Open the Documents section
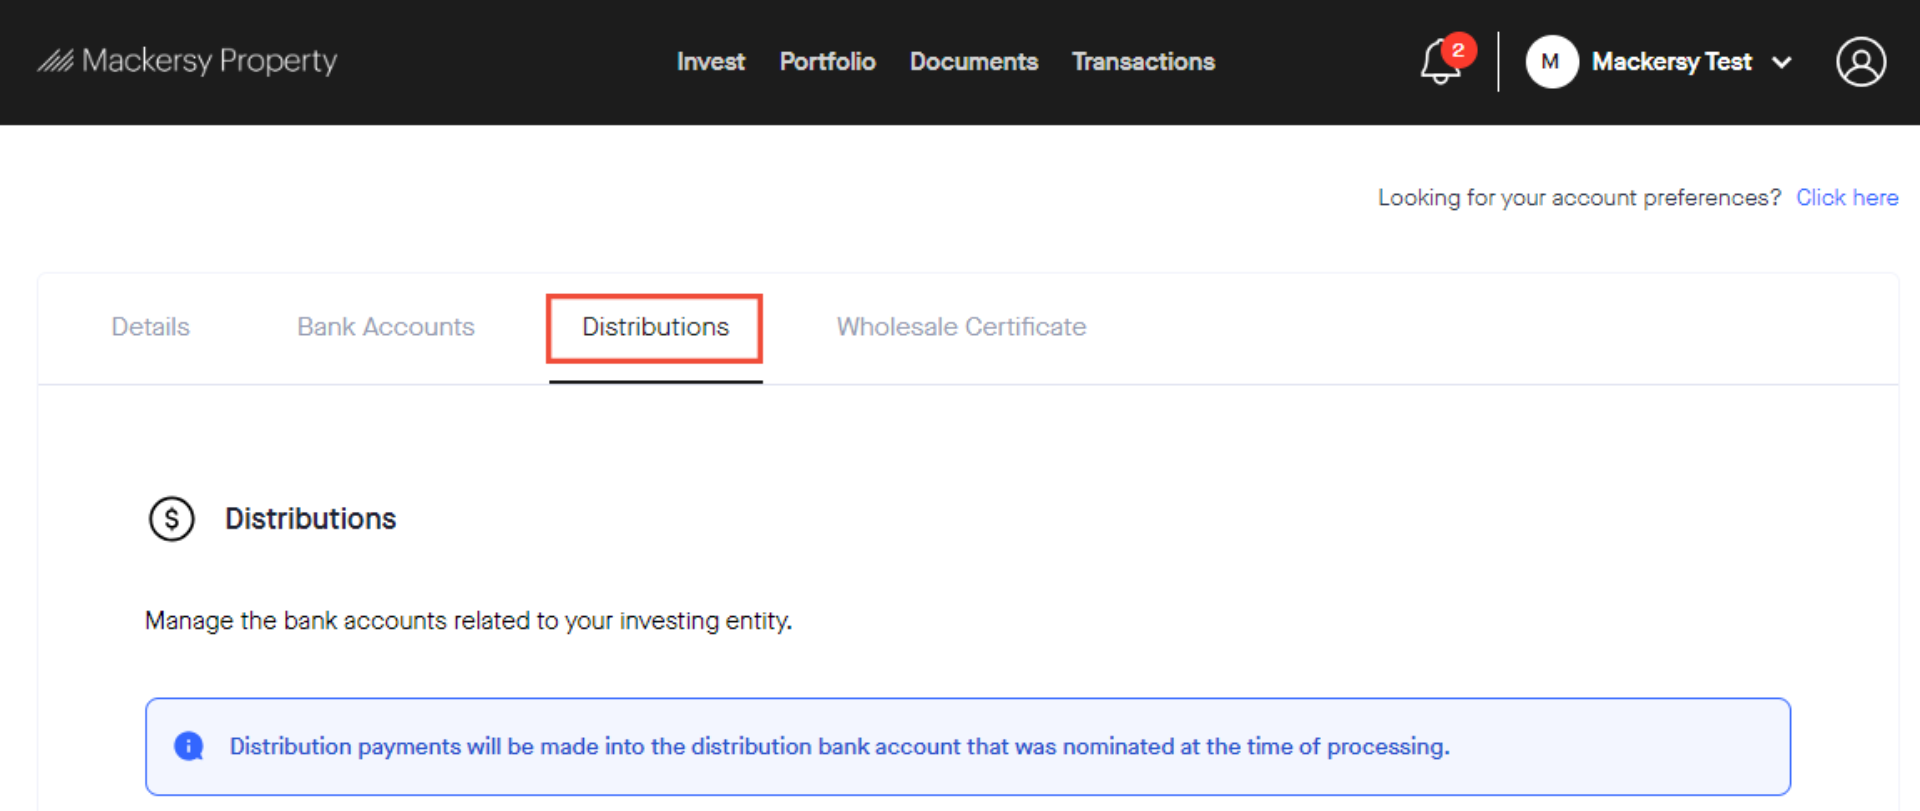The image size is (1920, 811). [973, 62]
